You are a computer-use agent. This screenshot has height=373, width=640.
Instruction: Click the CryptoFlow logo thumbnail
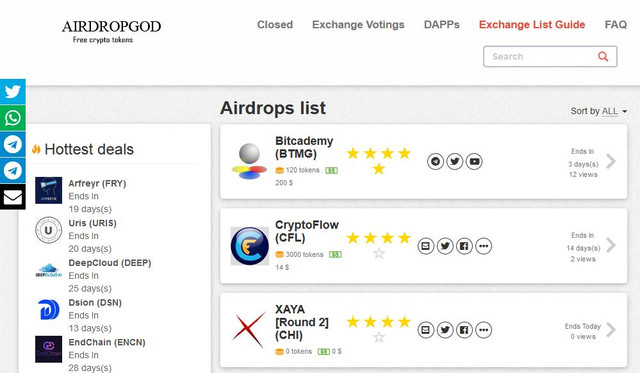(x=250, y=246)
